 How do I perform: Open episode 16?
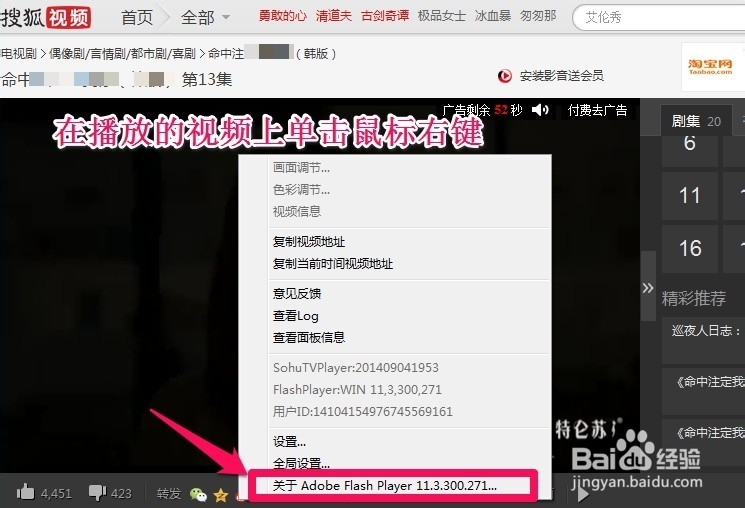pos(689,249)
